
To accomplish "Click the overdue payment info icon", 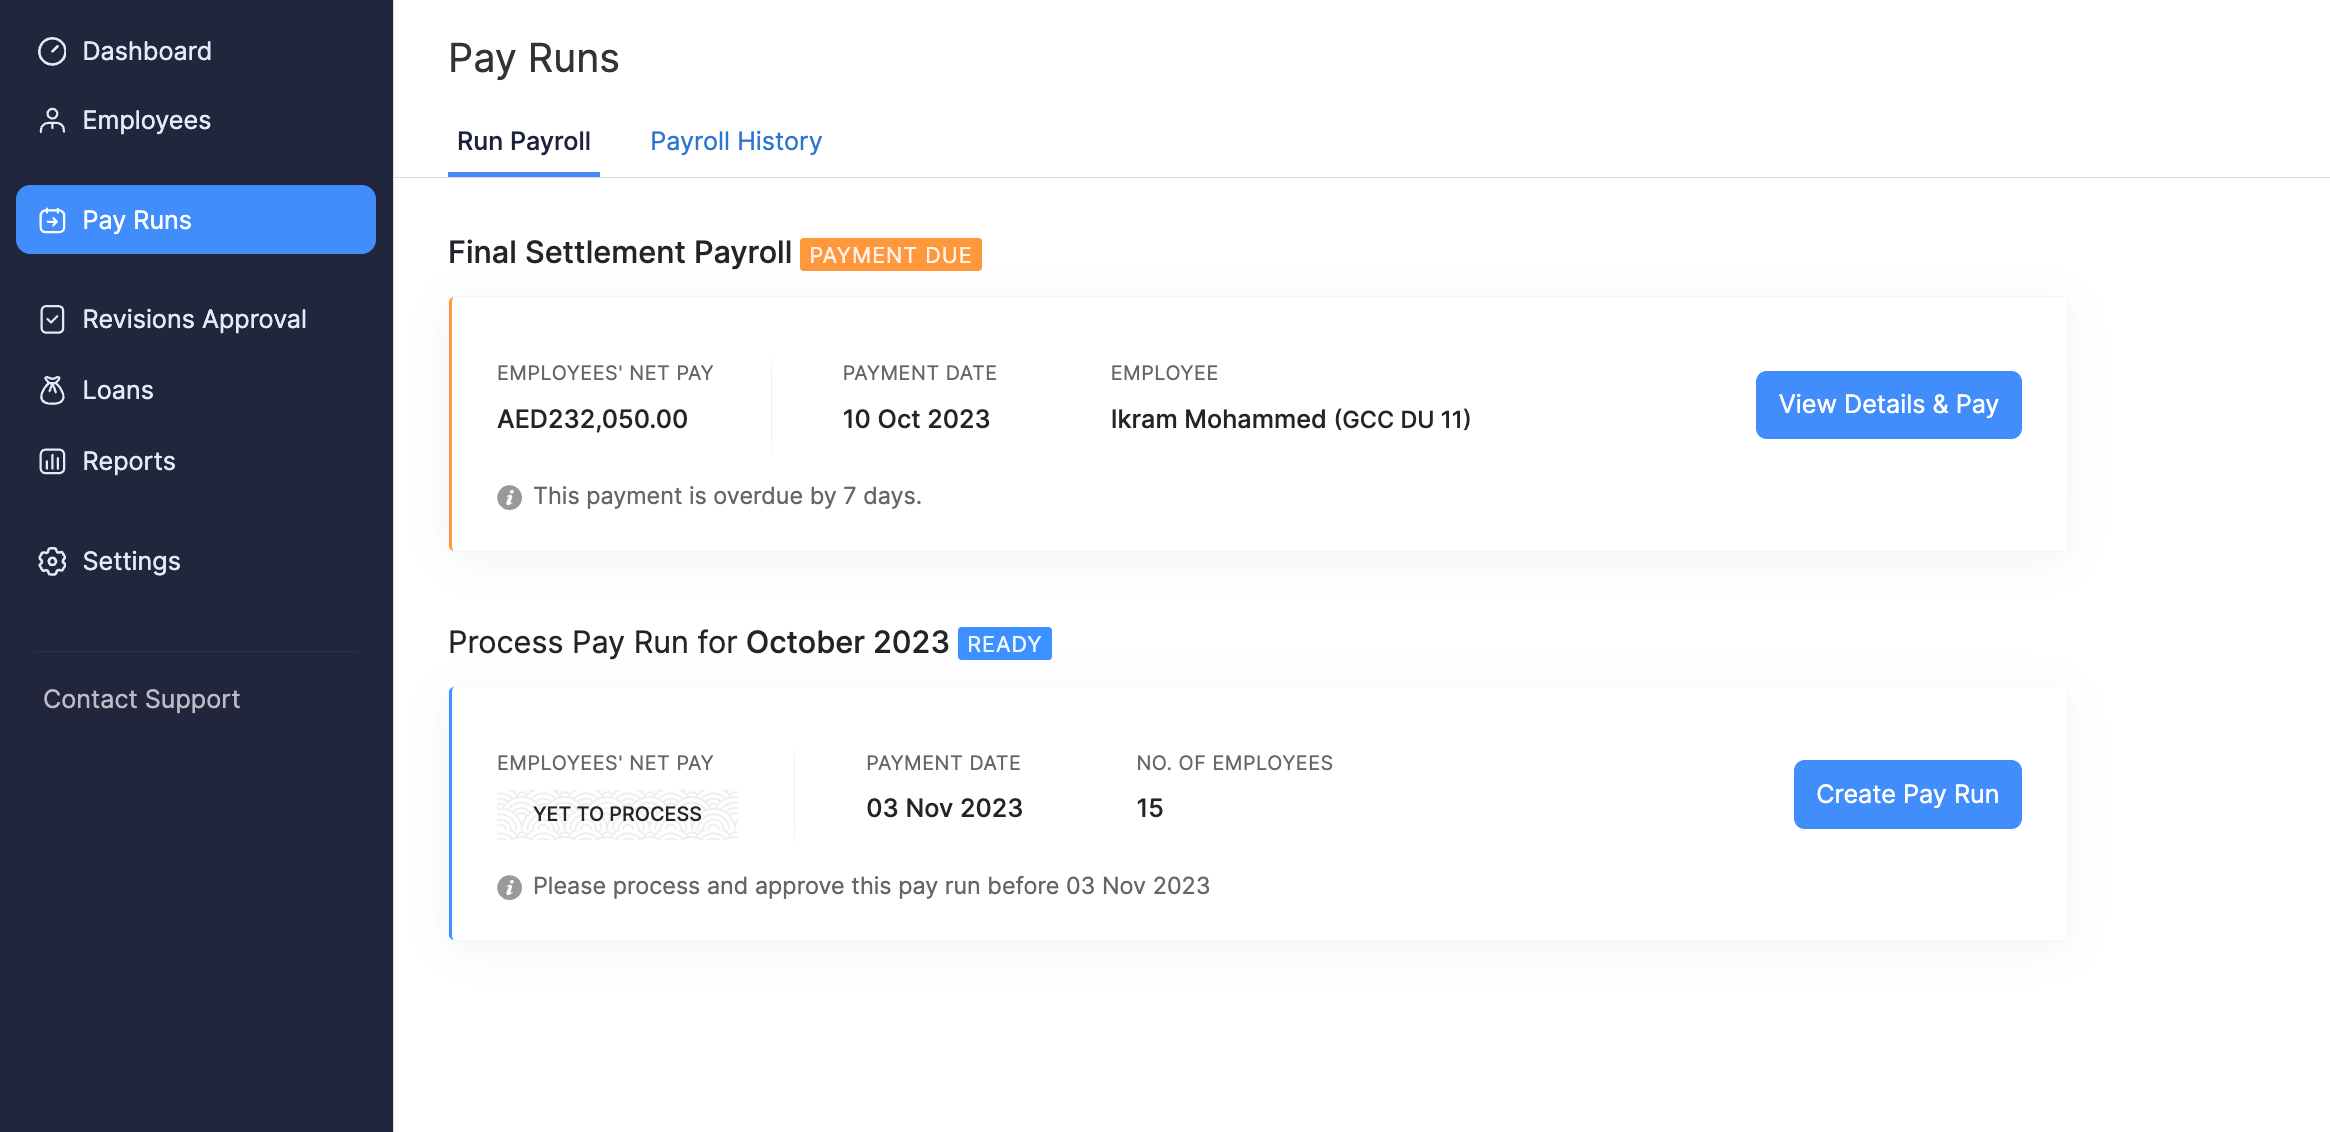I will pyautogui.click(x=509, y=495).
